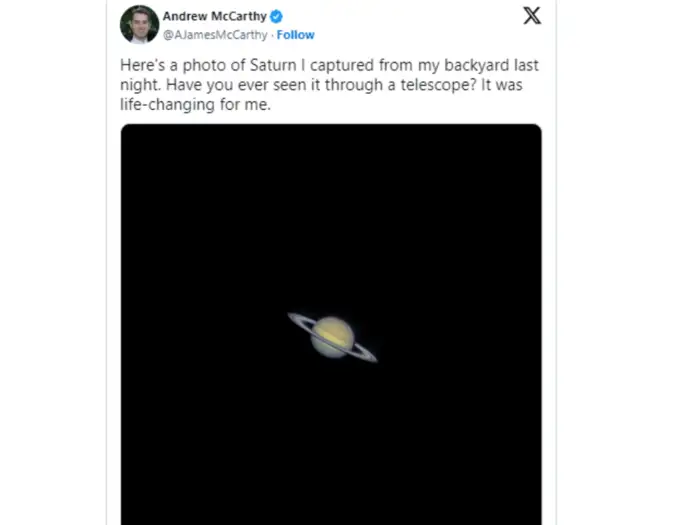Viewport: 700px width, 525px height.
Task: Click the X logo on the tweet
Action: point(532,16)
